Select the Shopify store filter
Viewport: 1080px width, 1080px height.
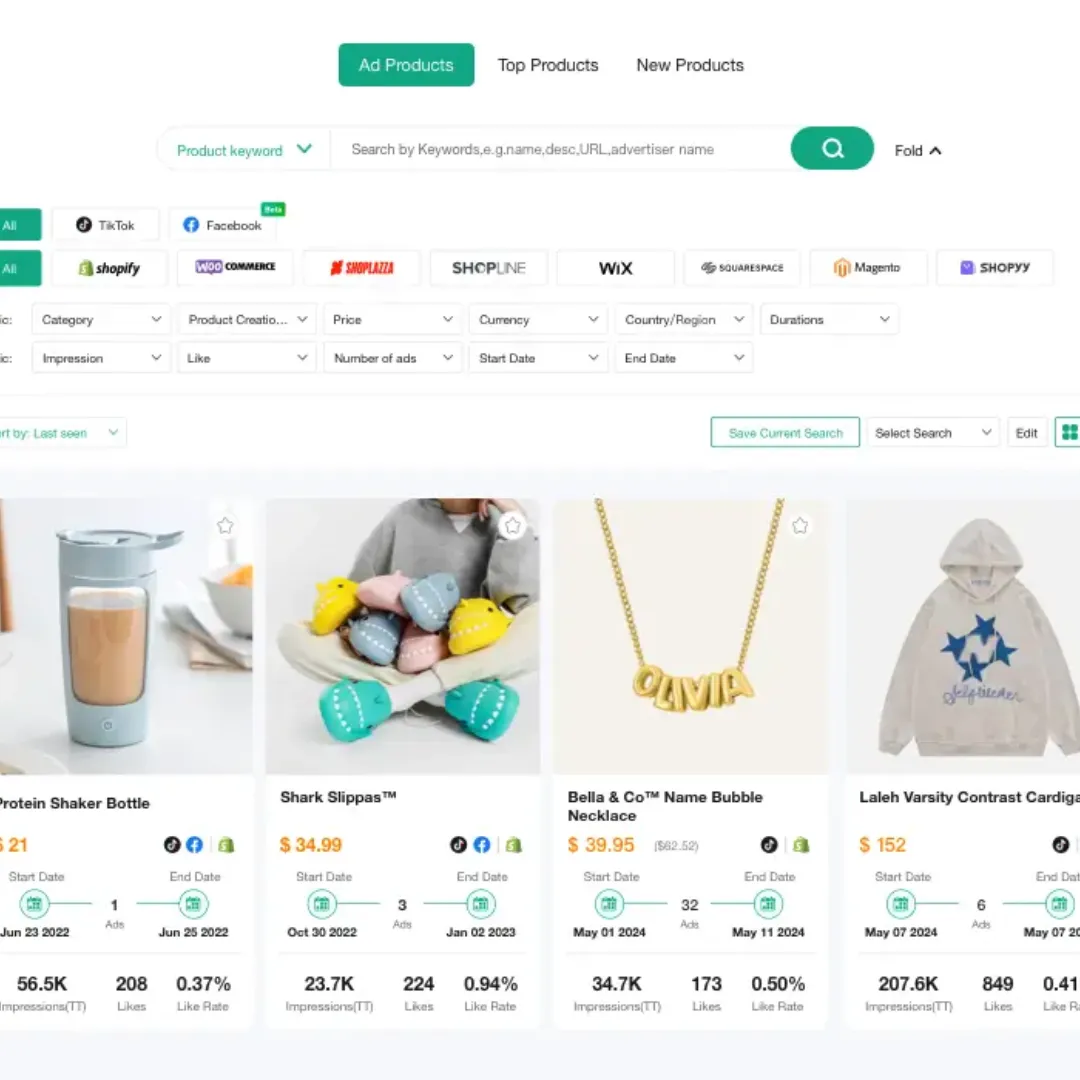coord(109,268)
